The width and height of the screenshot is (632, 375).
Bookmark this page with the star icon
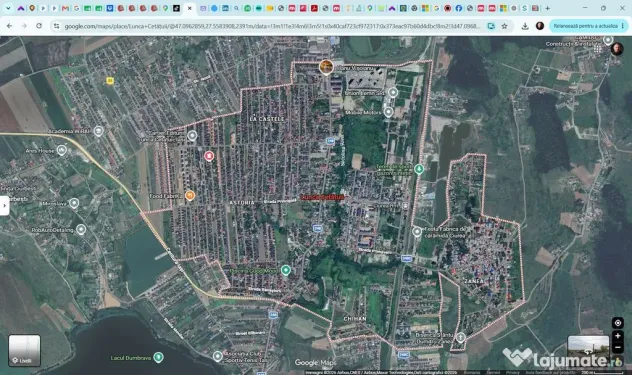click(504, 26)
